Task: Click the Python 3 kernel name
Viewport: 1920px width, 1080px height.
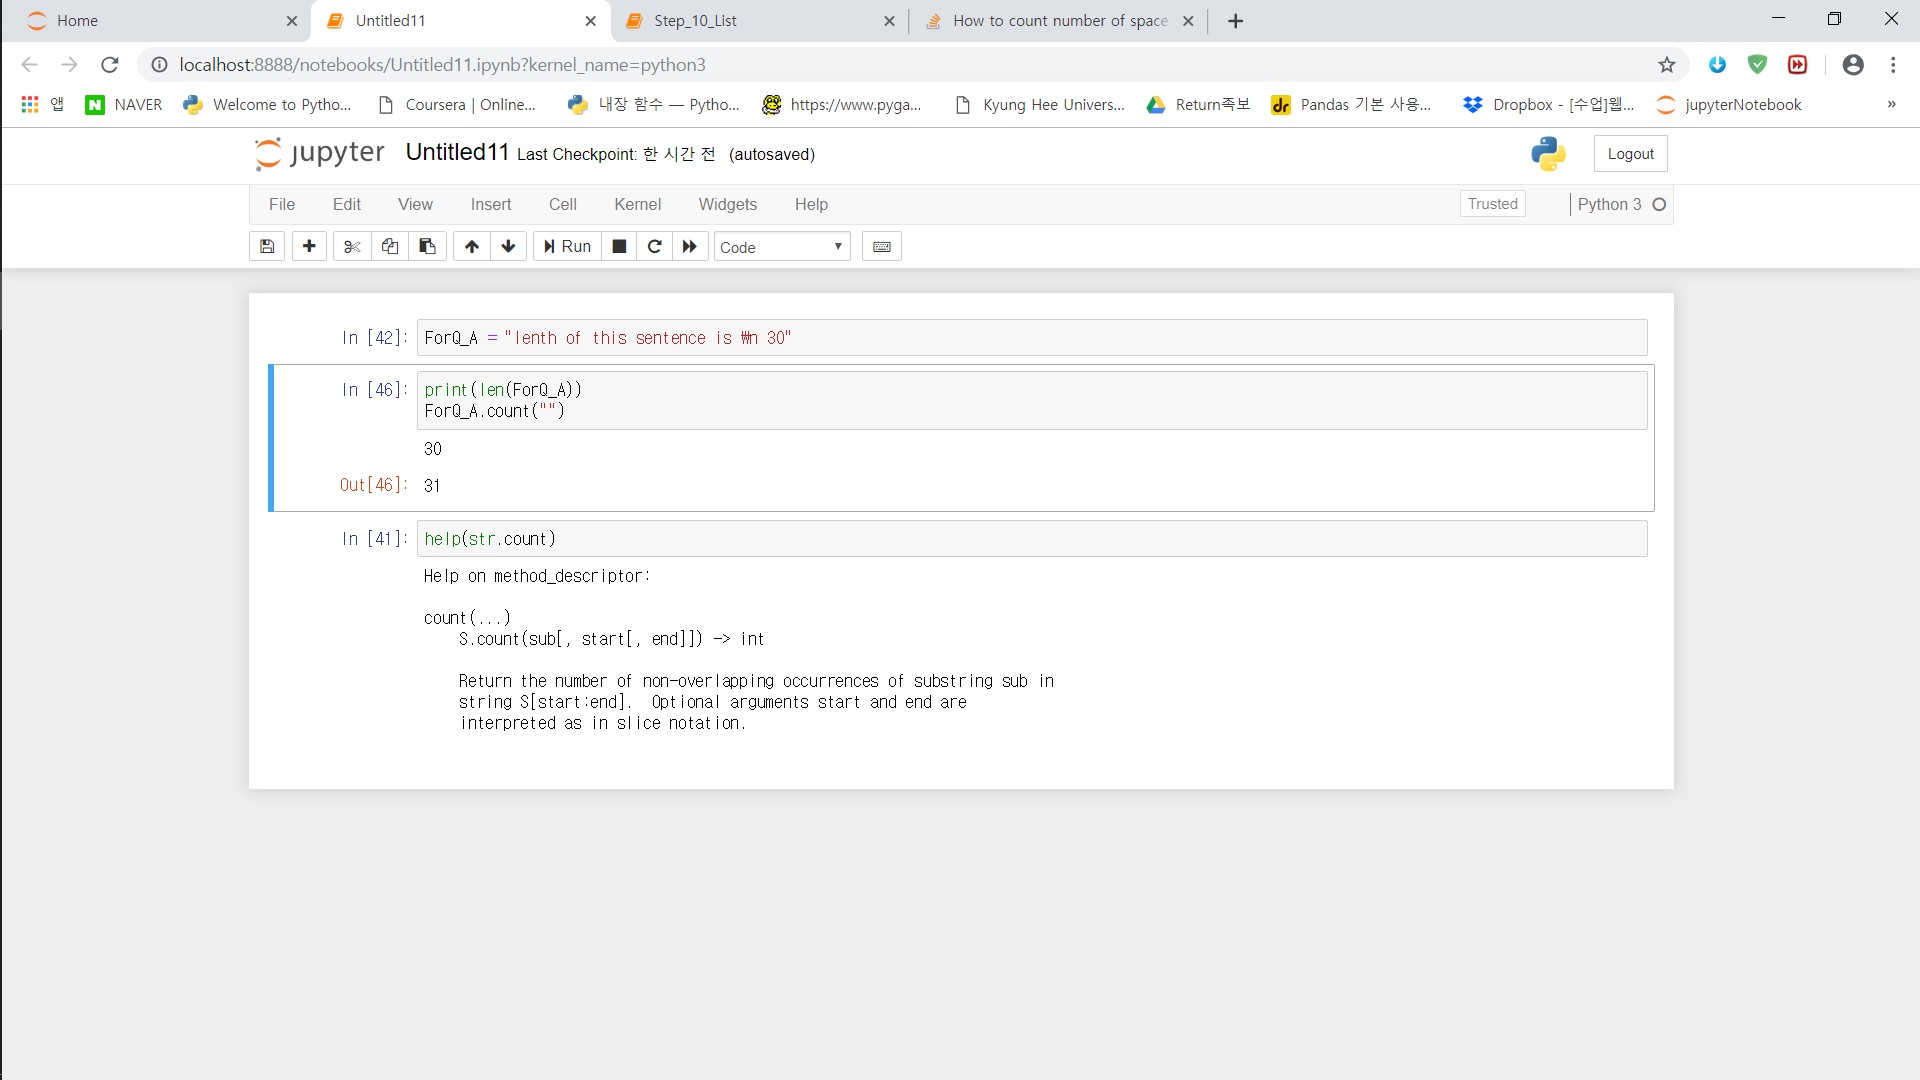Action: [x=1609, y=204]
